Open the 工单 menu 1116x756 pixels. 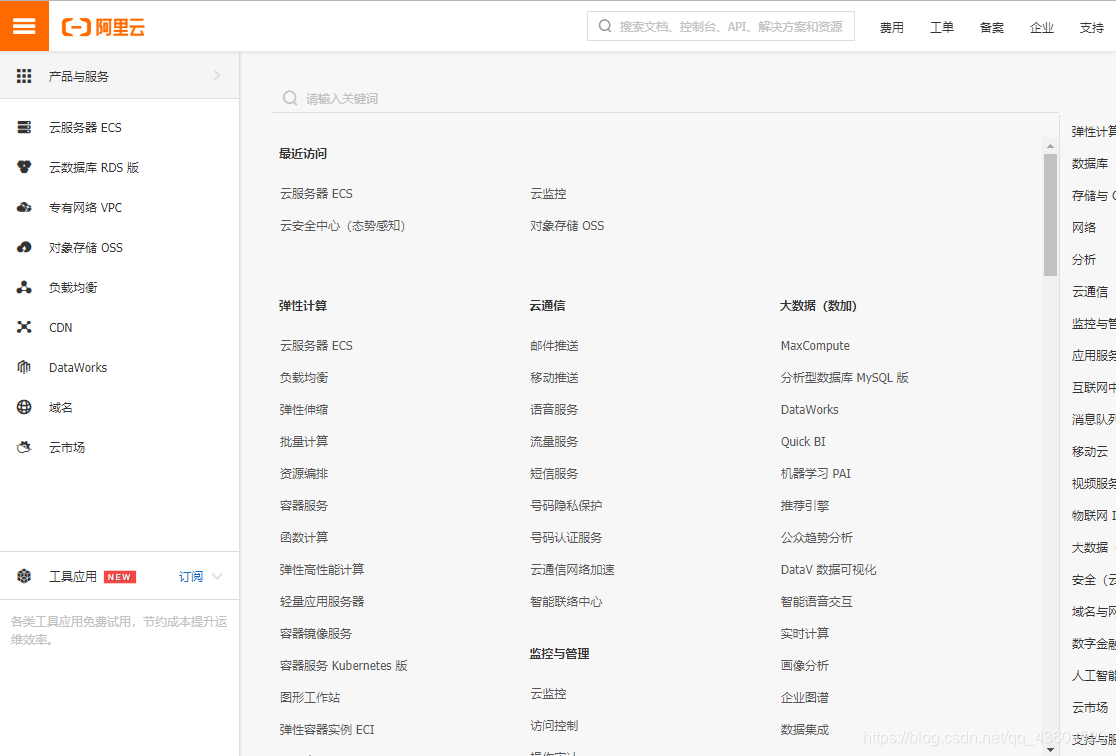[942, 27]
